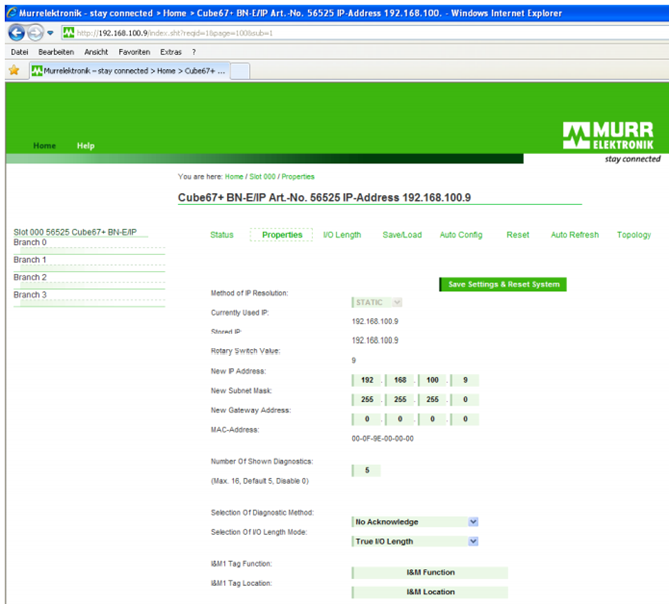The height and width of the screenshot is (604, 669).
Task: Select the Murrelektronik browser tab
Action: tap(130, 71)
